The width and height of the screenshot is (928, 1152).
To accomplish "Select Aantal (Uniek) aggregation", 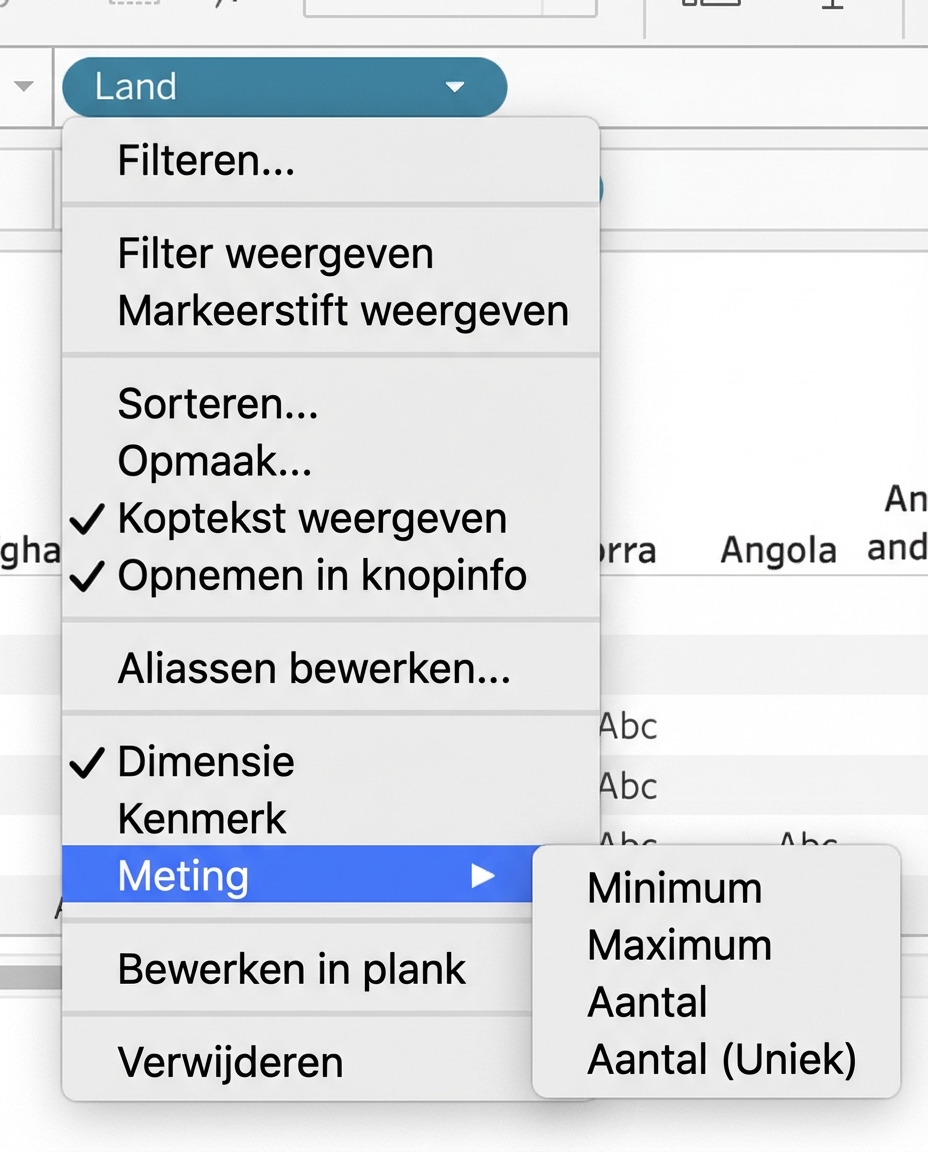I will [x=721, y=1059].
